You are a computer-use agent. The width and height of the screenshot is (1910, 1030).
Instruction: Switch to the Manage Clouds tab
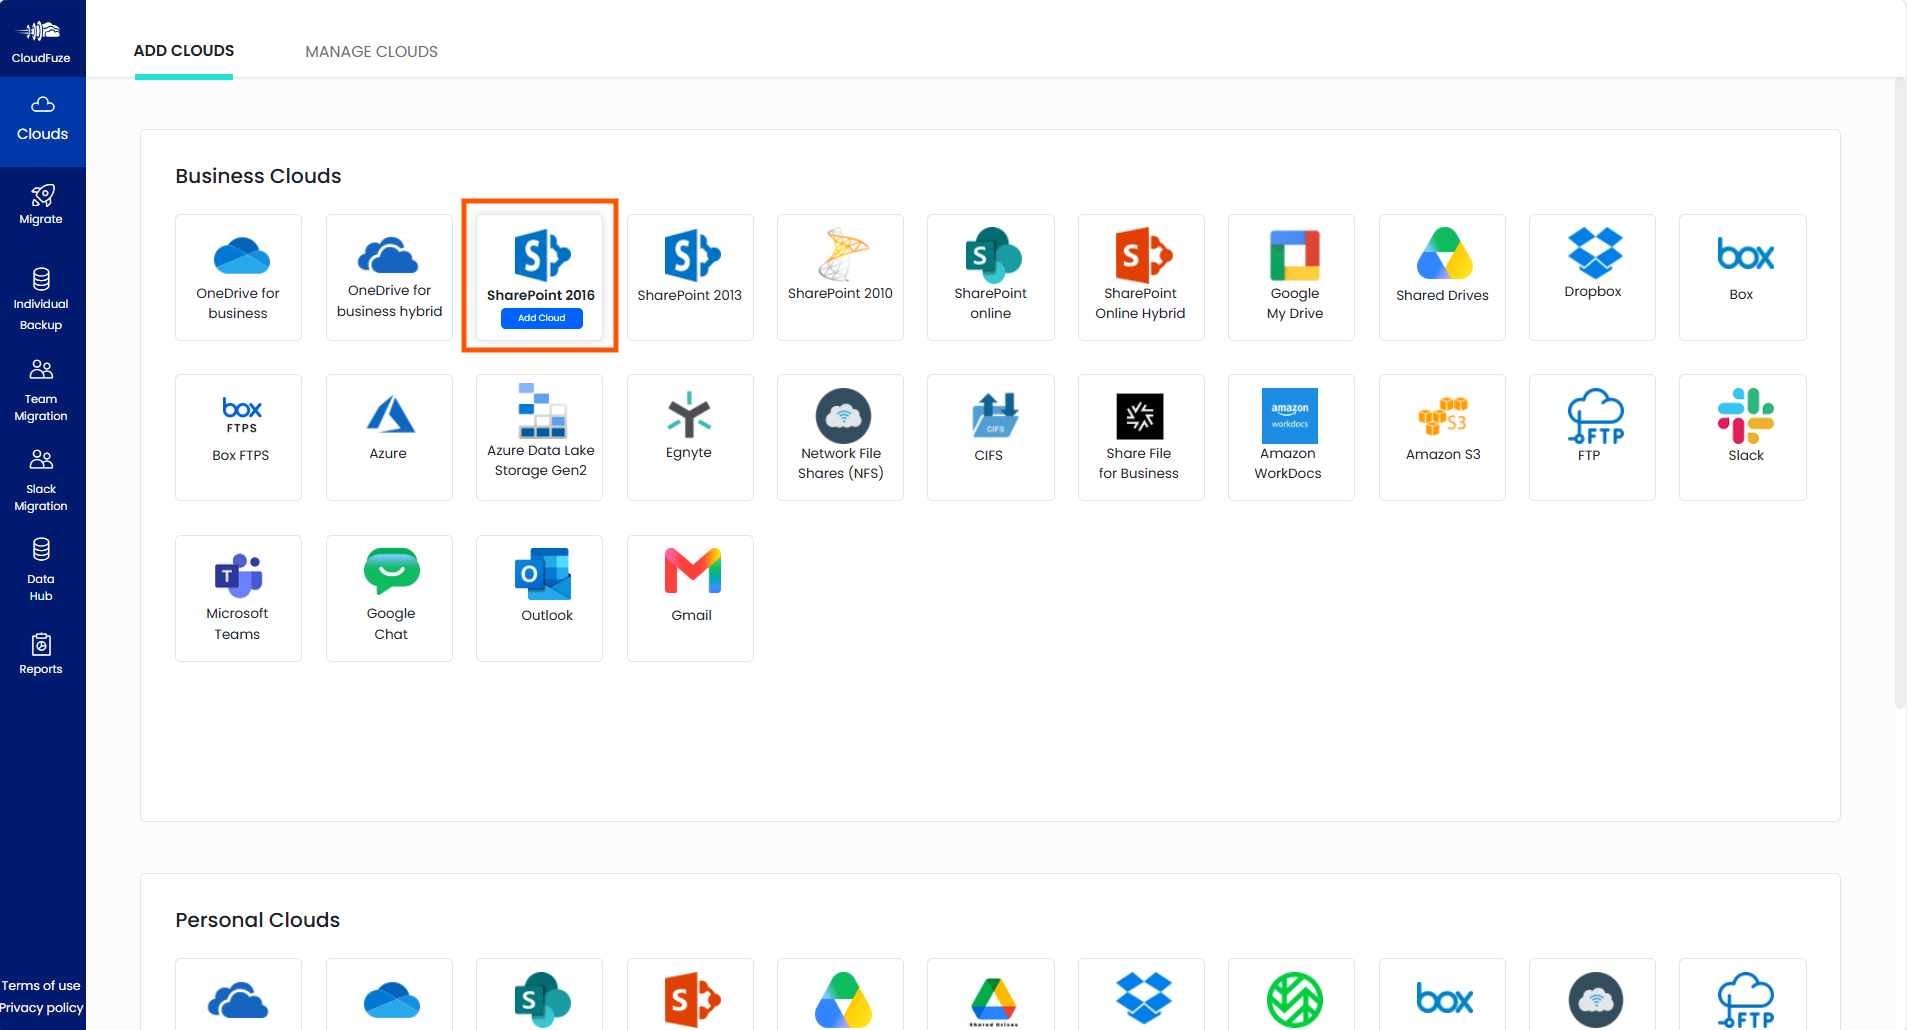coord(371,51)
